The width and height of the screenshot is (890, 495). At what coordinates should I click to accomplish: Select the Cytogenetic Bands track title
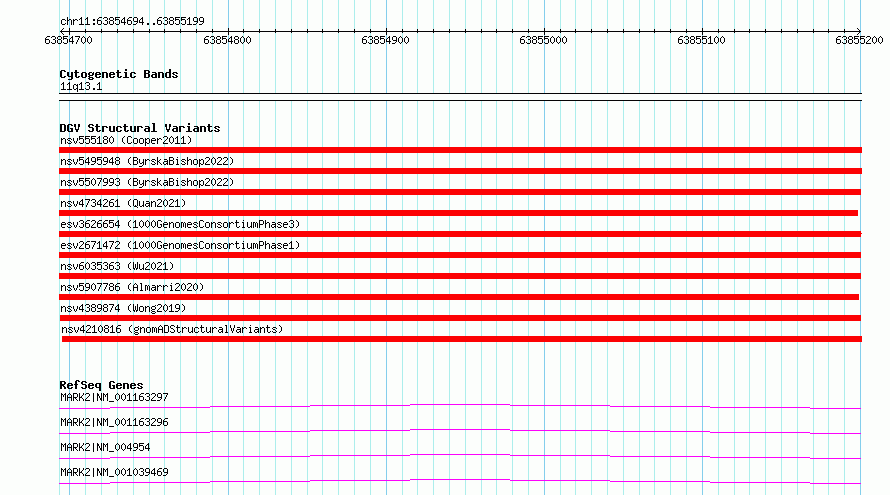119,74
